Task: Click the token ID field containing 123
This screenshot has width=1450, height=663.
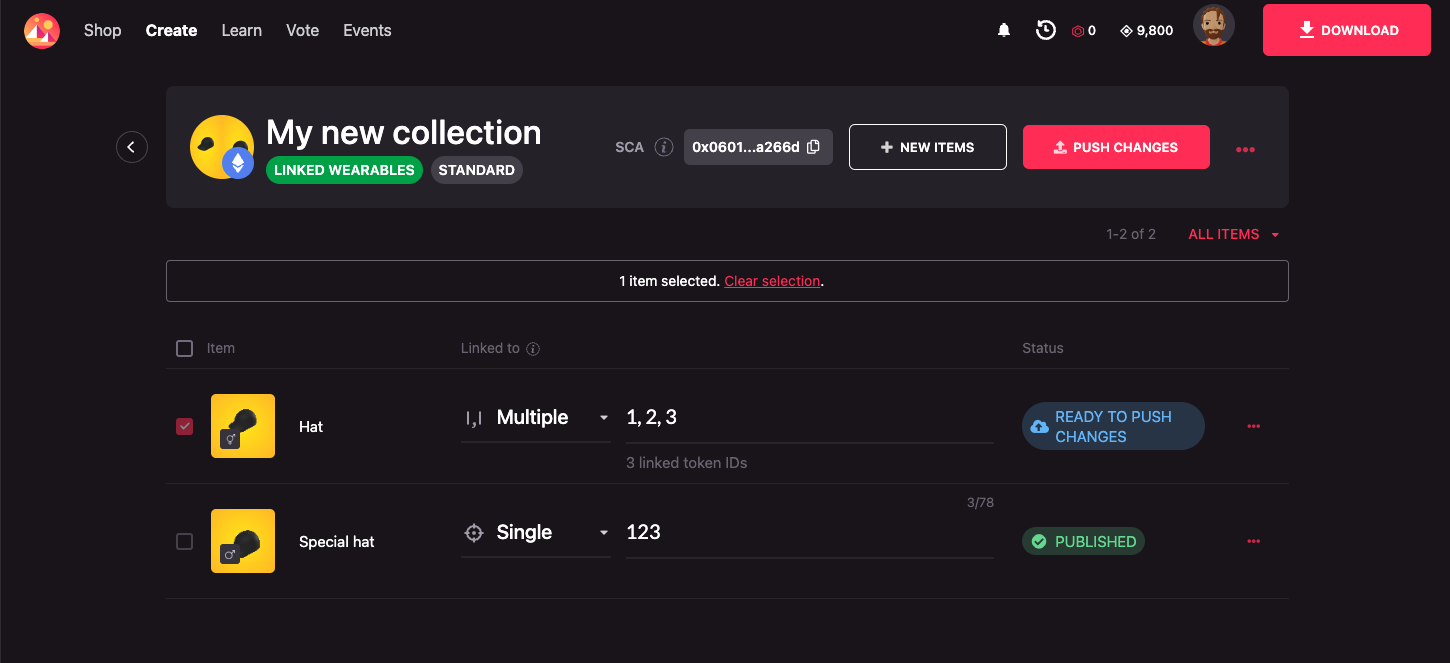Action: [808, 532]
